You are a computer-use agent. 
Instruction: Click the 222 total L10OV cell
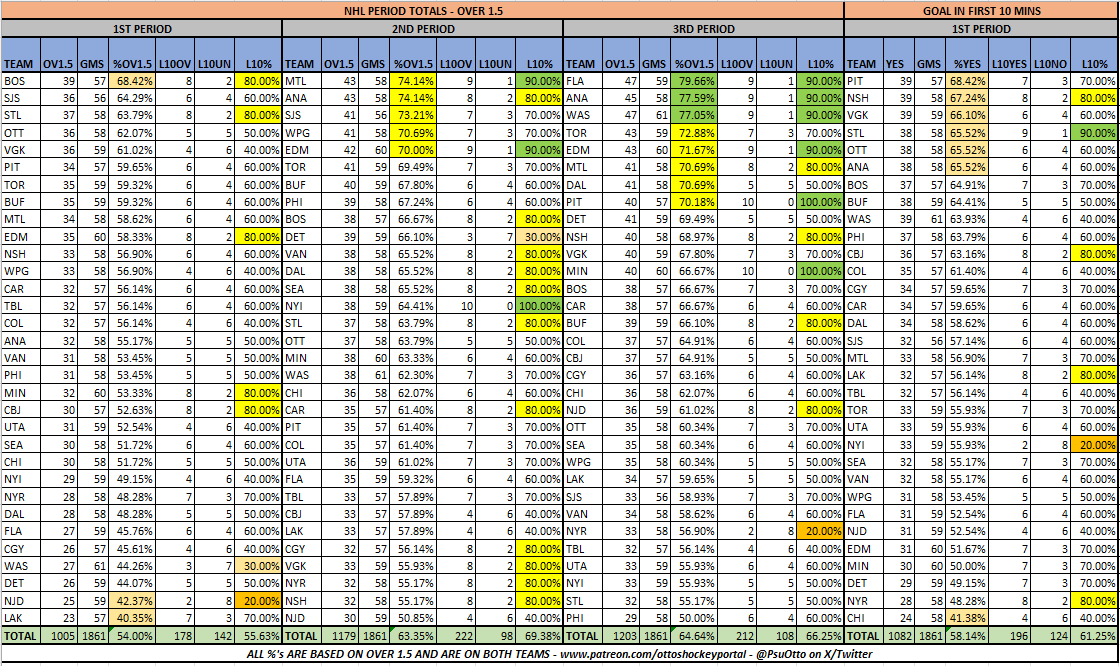(456, 635)
